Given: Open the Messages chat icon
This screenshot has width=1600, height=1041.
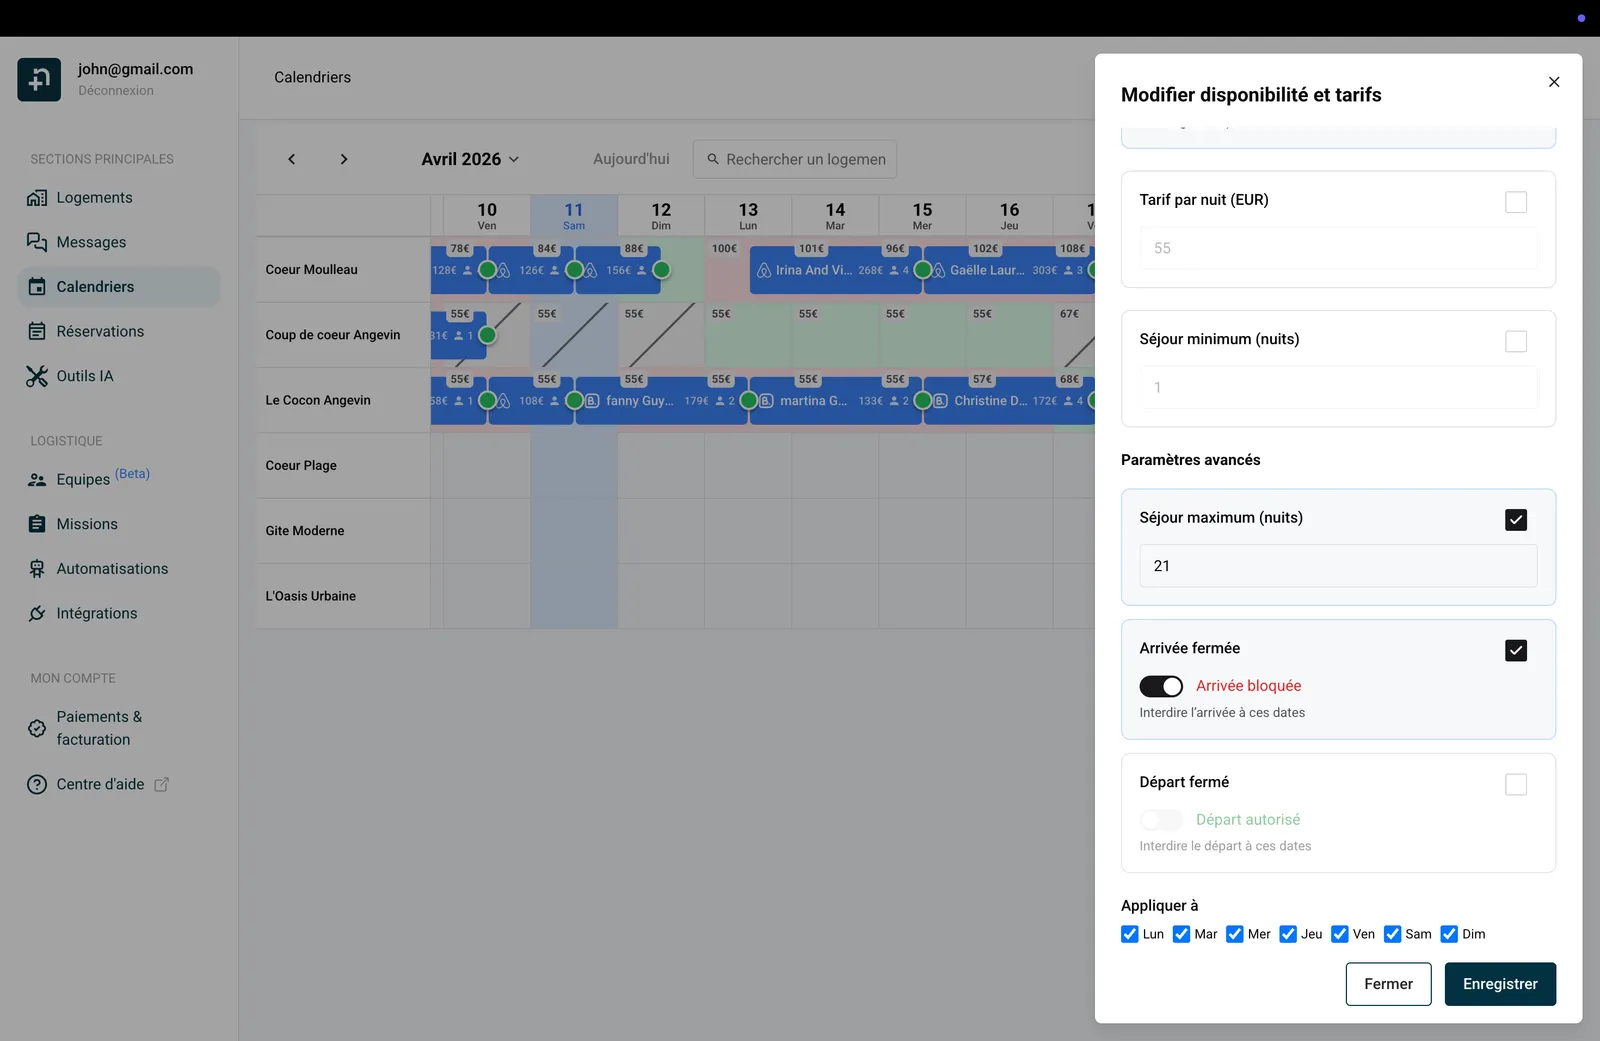Looking at the screenshot, I should pyautogui.click(x=37, y=242).
